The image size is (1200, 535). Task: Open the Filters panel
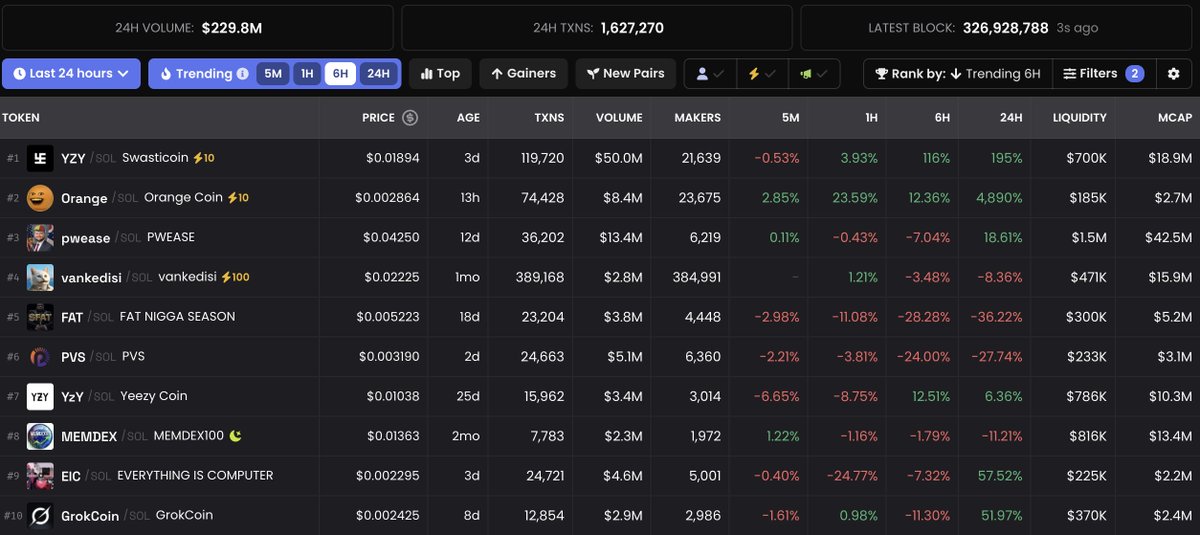[x=1103, y=73]
